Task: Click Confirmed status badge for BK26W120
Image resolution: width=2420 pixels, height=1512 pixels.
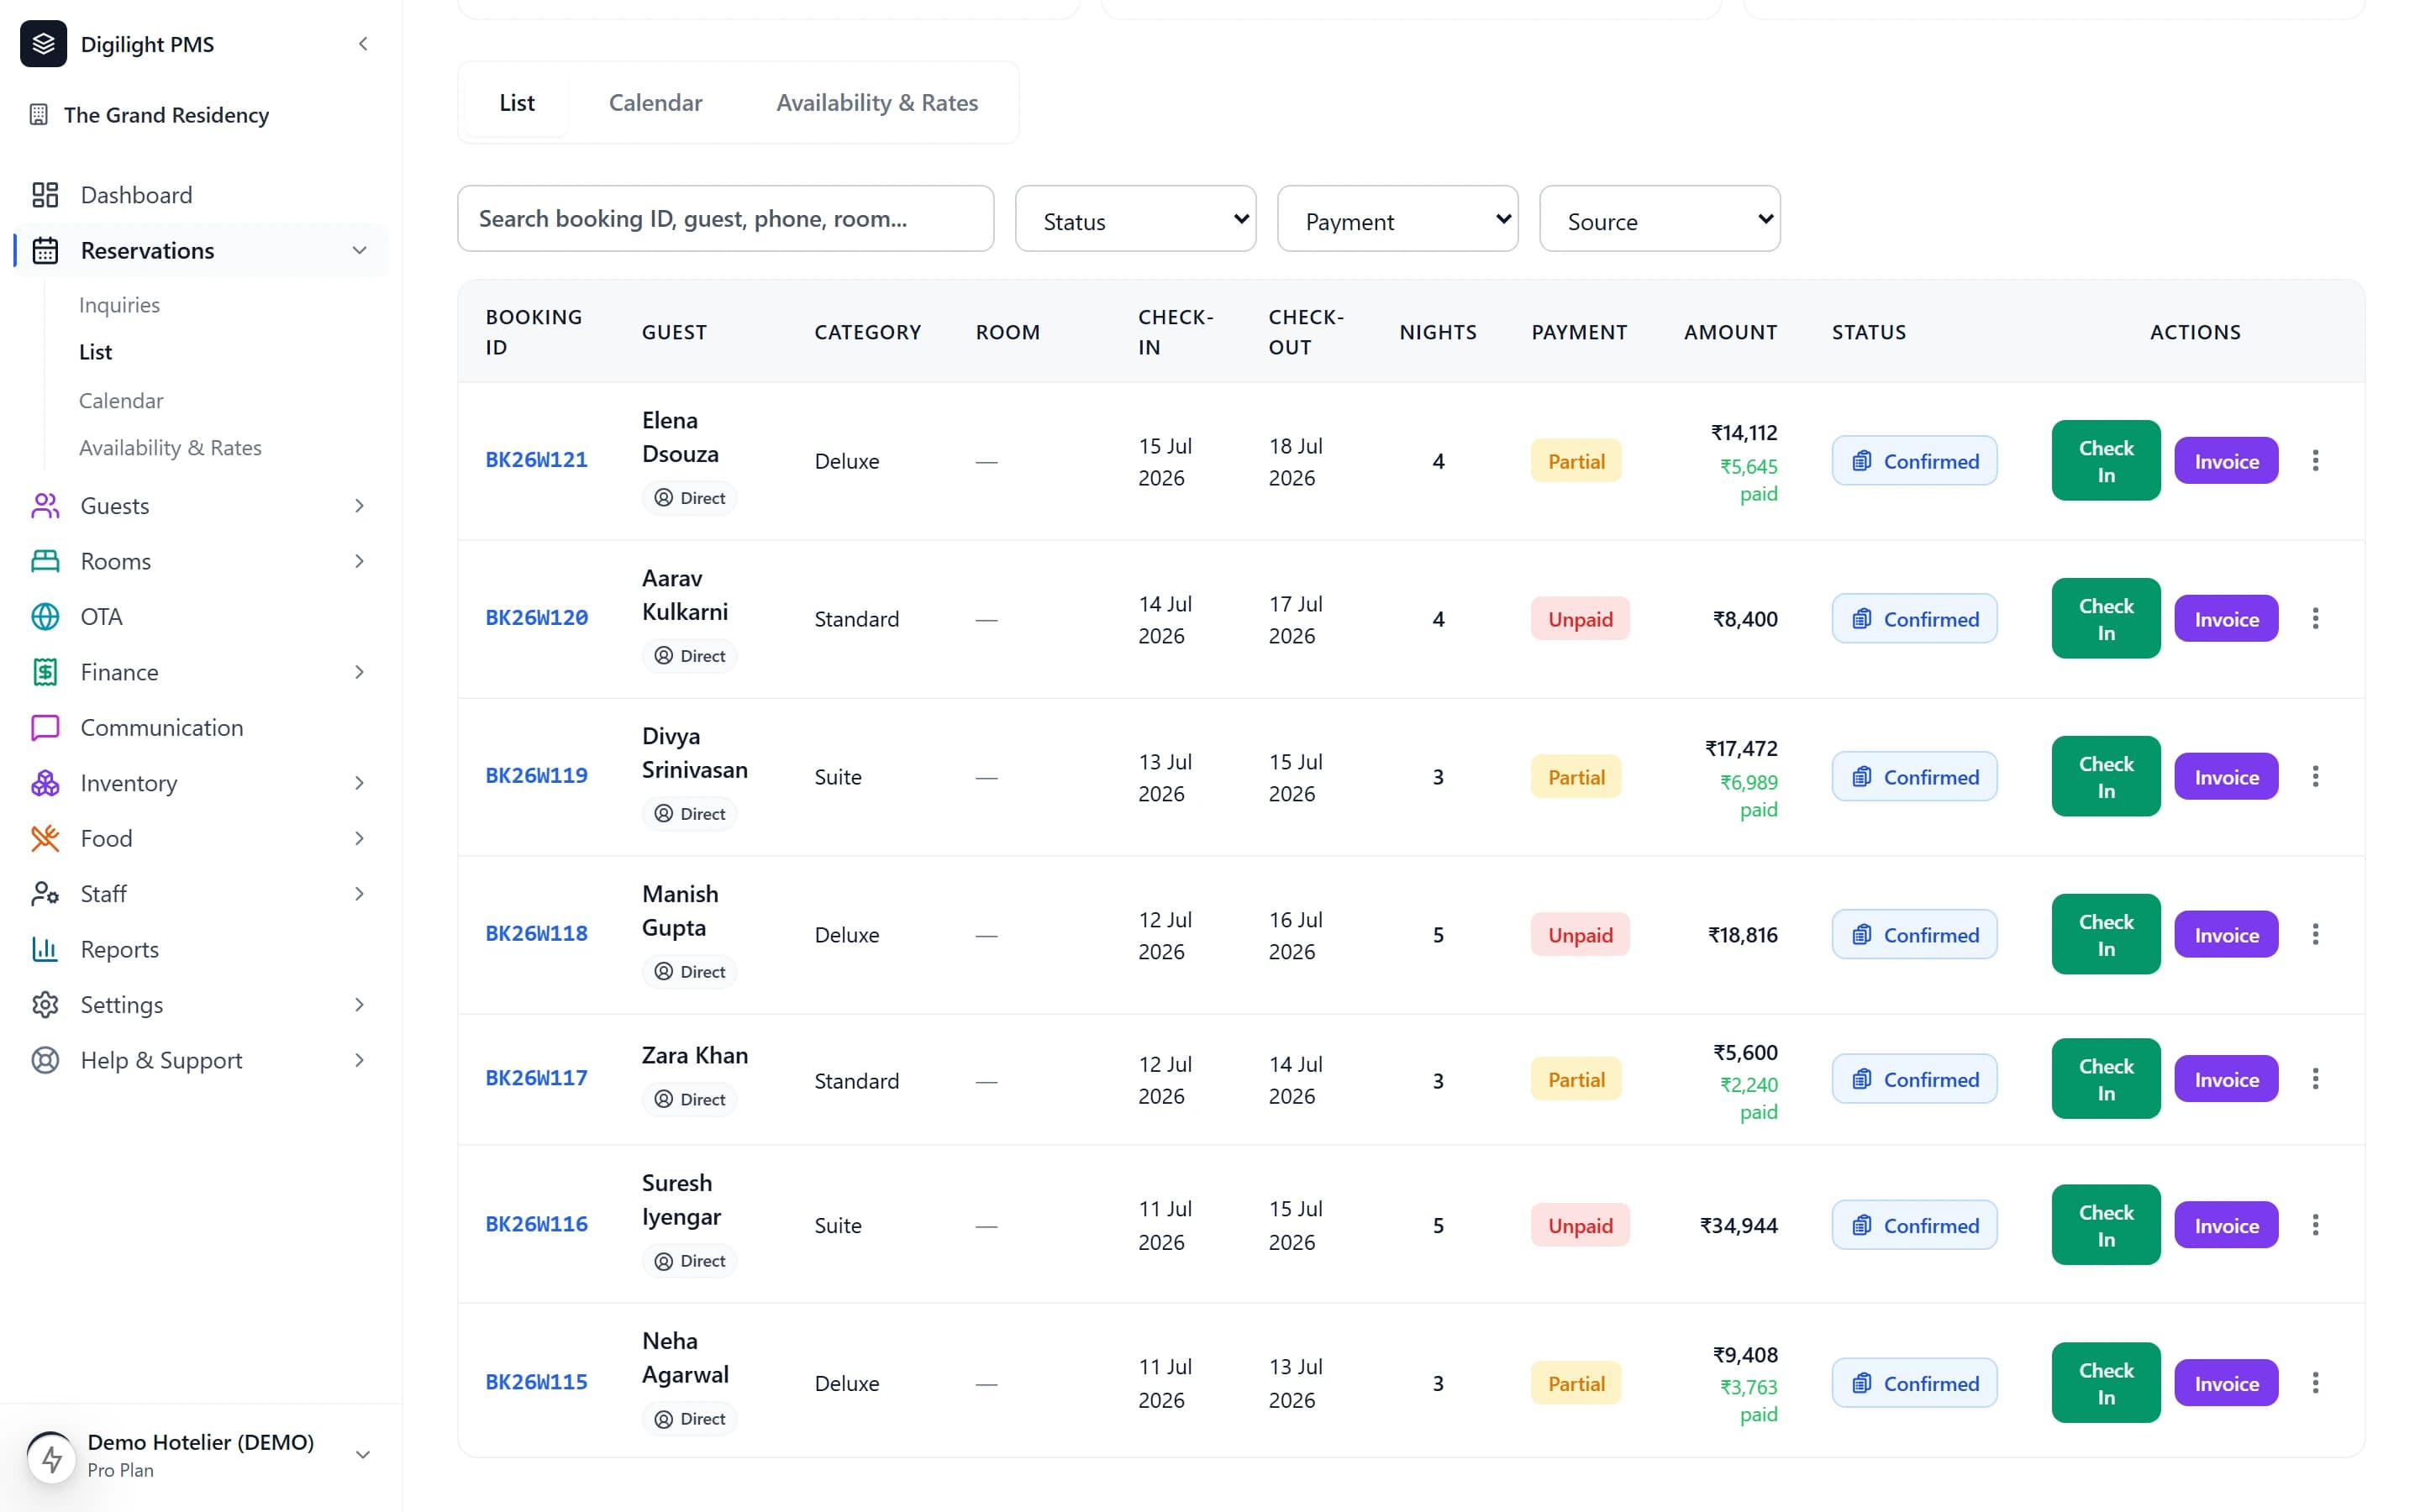Action: click(1914, 619)
